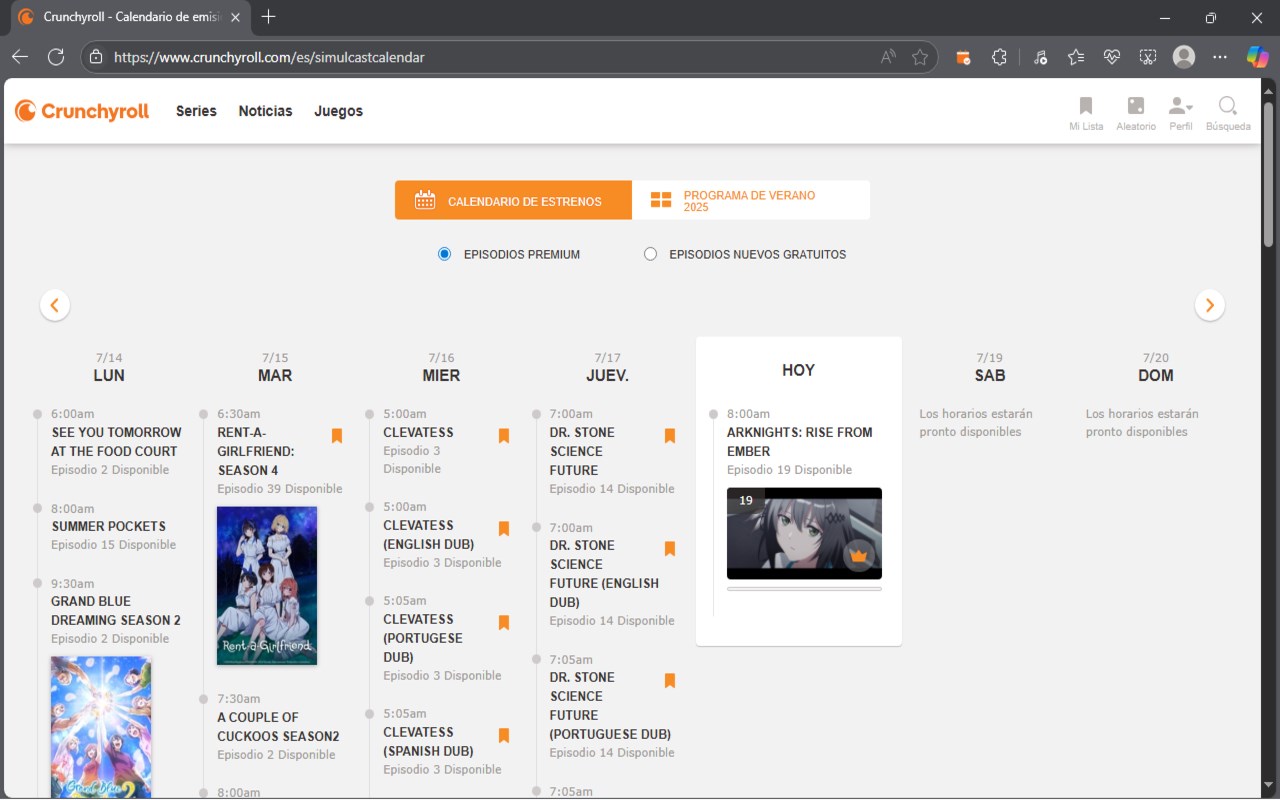Click the HOY day header
The height and width of the screenshot is (800, 1280).
click(798, 370)
